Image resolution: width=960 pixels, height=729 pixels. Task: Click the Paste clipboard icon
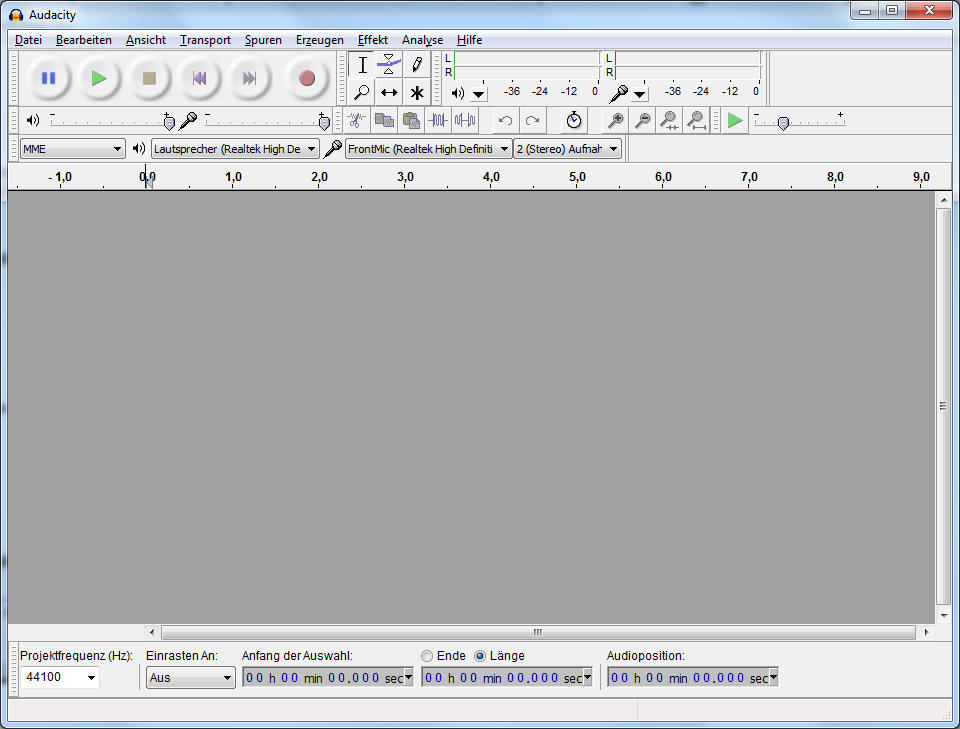411,120
